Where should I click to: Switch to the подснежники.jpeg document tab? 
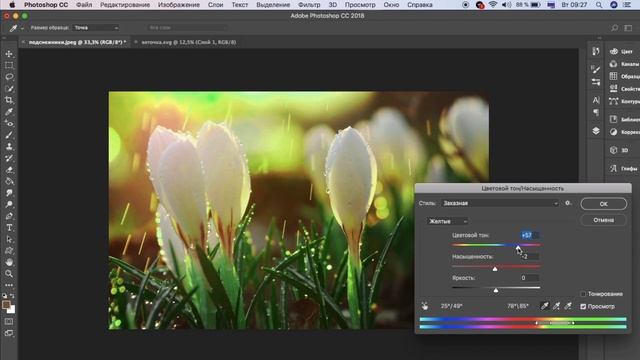(x=76, y=42)
